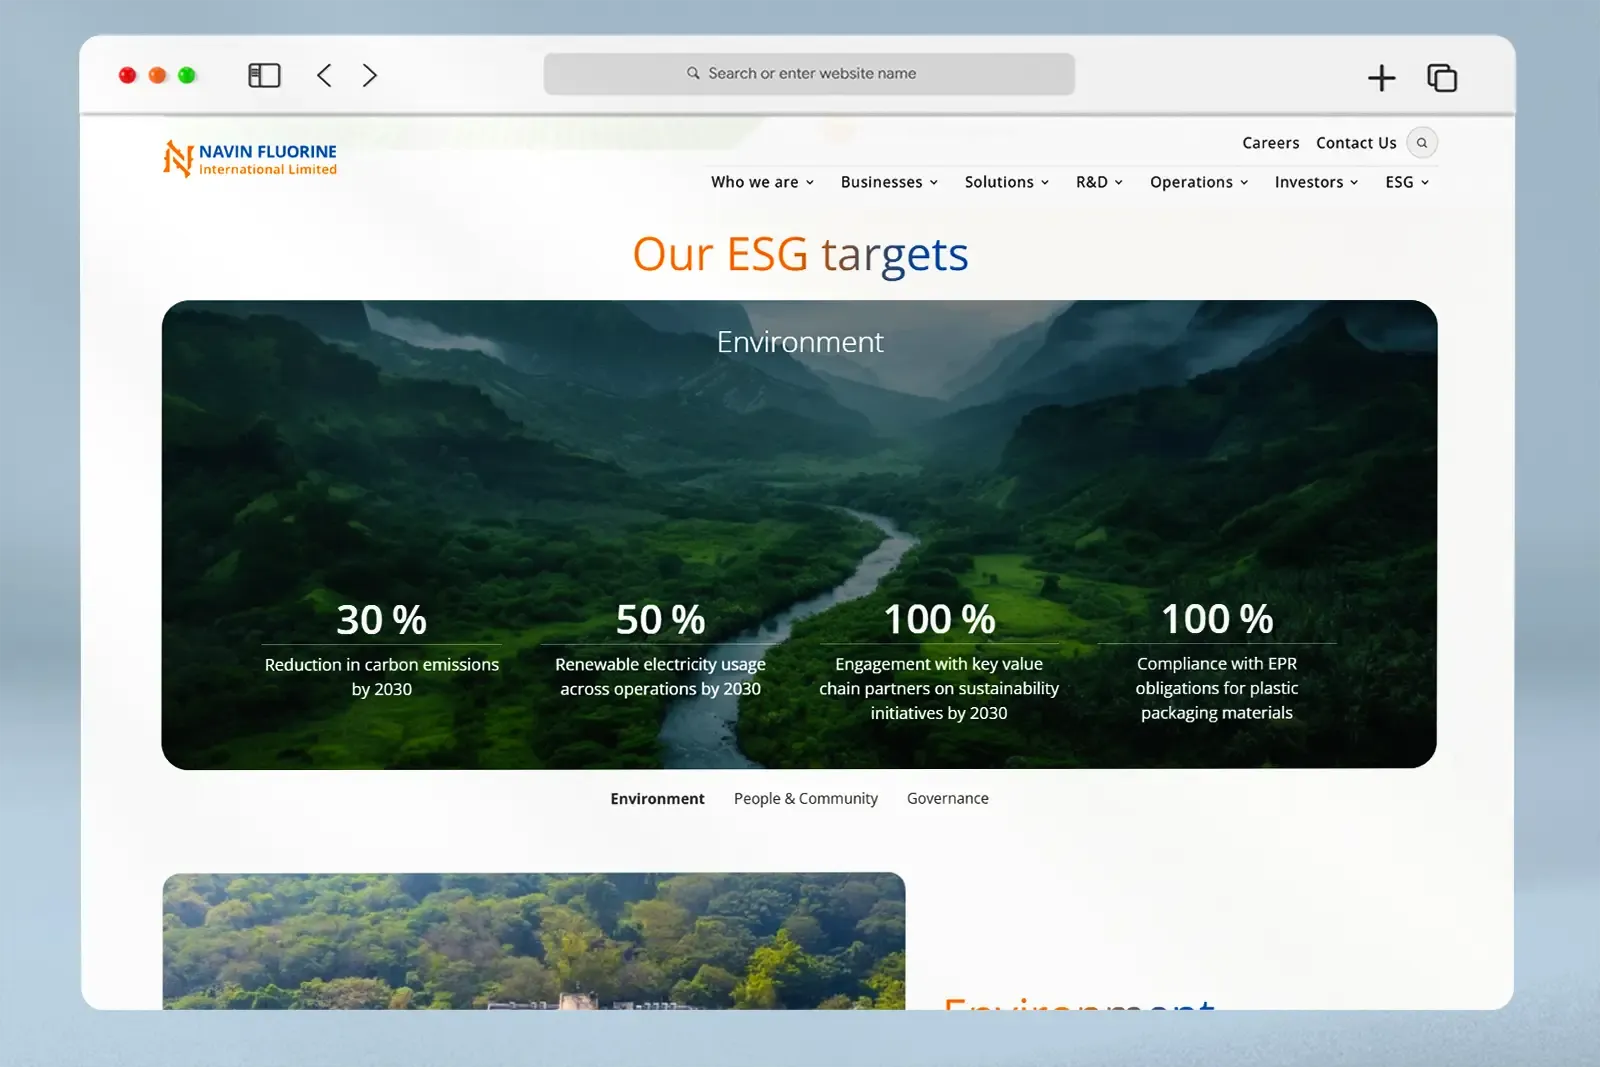Screen dimensions: 1600x1067
Task: Click the 'Our ESG targets' heading
Action: pyautogui.click(x=800, y=255)
